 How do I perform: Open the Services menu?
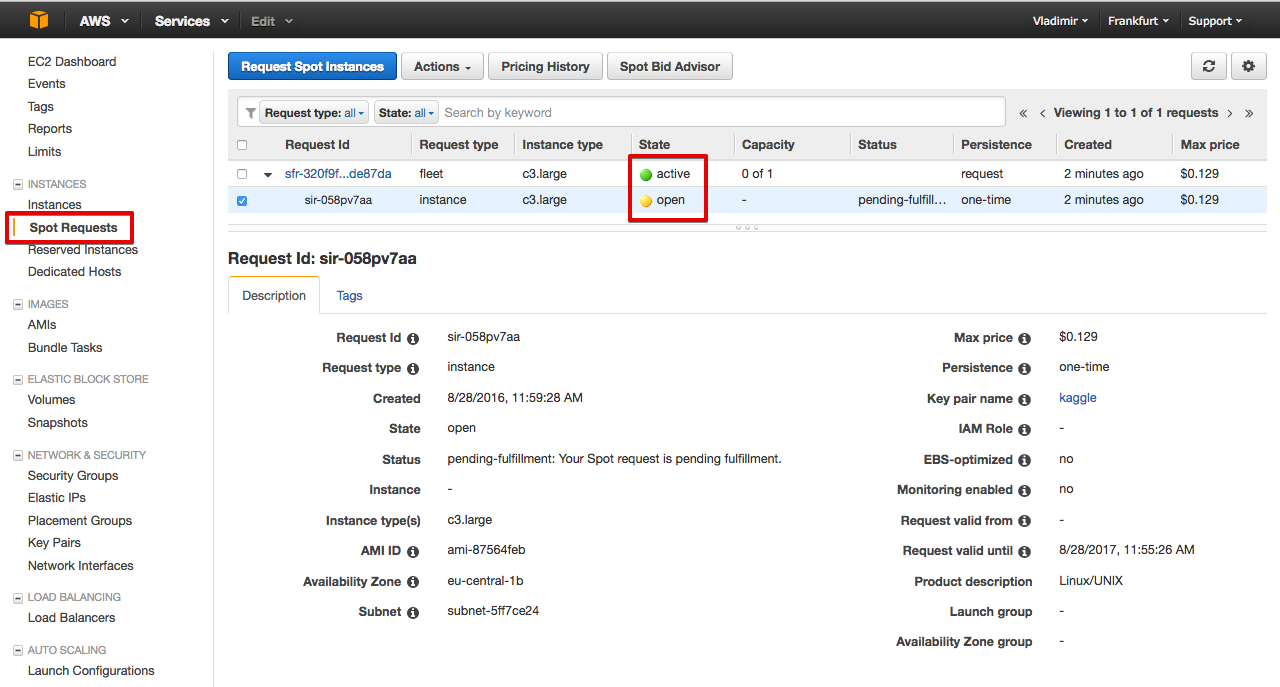[x=192, y=20]
